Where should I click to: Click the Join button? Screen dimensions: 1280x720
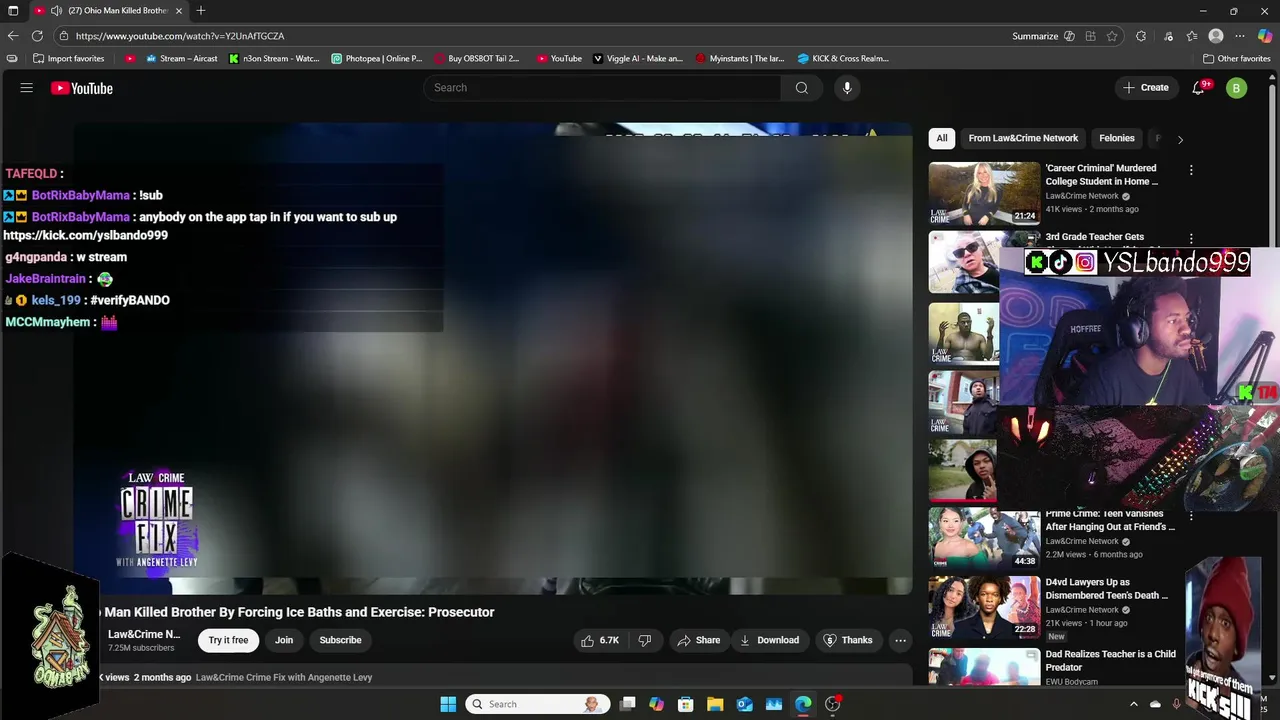284,640
